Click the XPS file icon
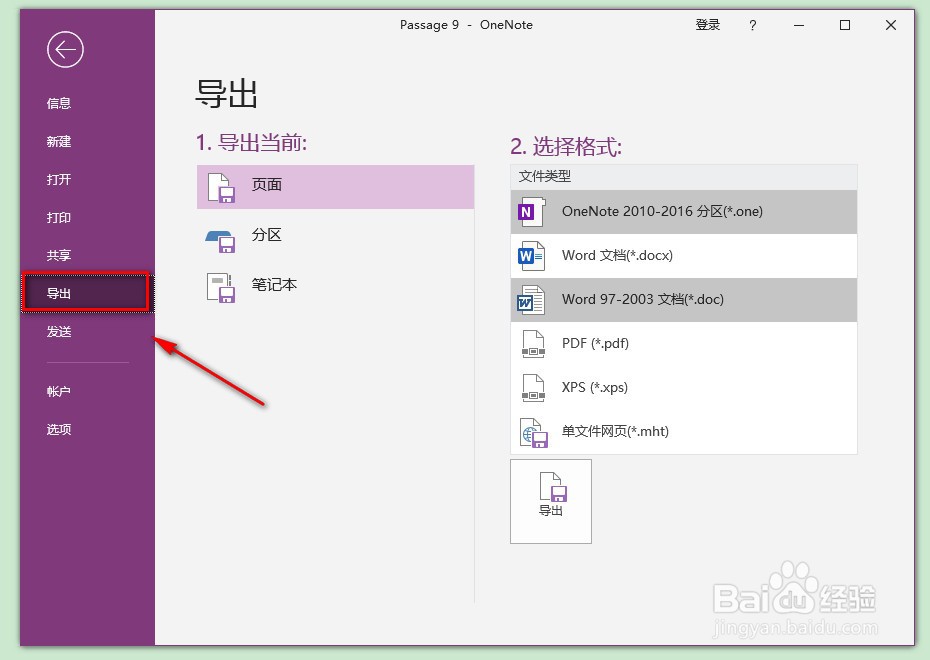The image size is (930, 660). [533, 388]
